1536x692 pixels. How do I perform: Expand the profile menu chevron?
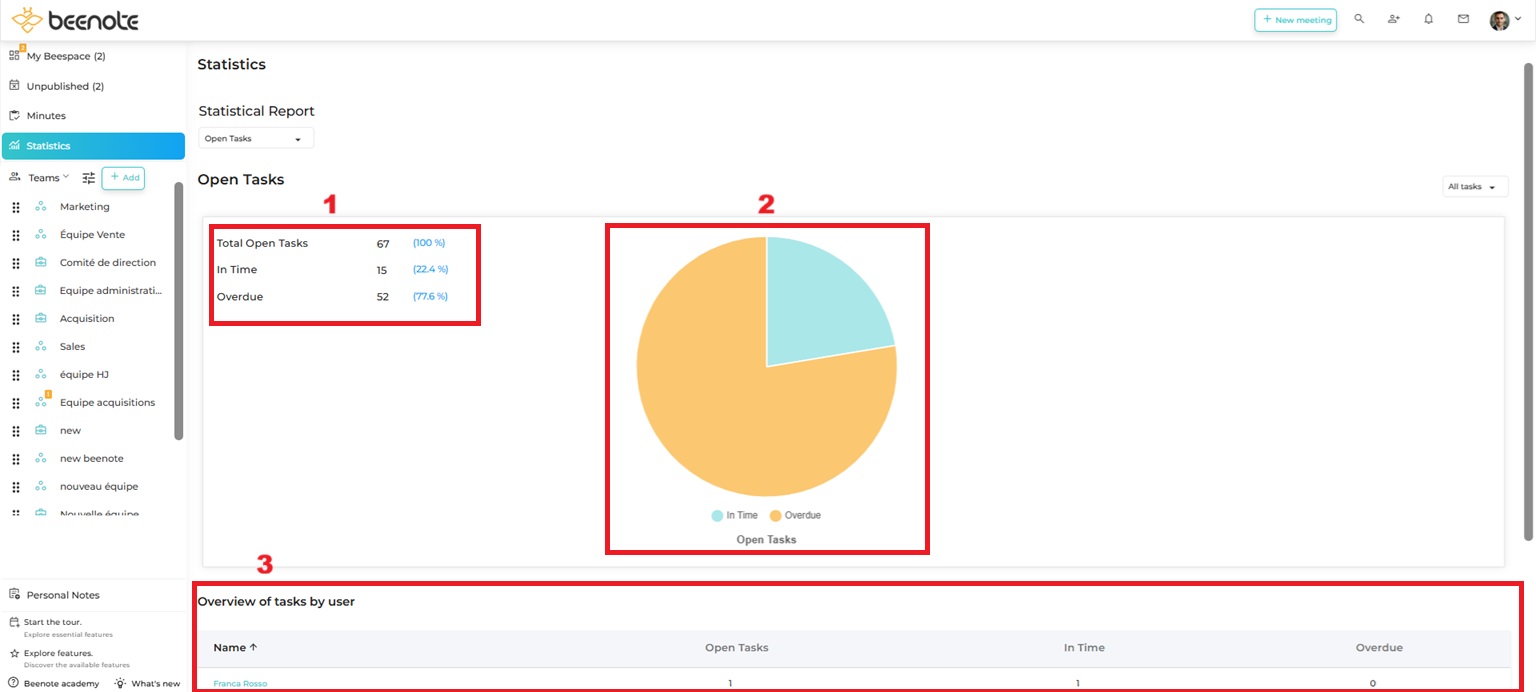tap(1519, 18)
